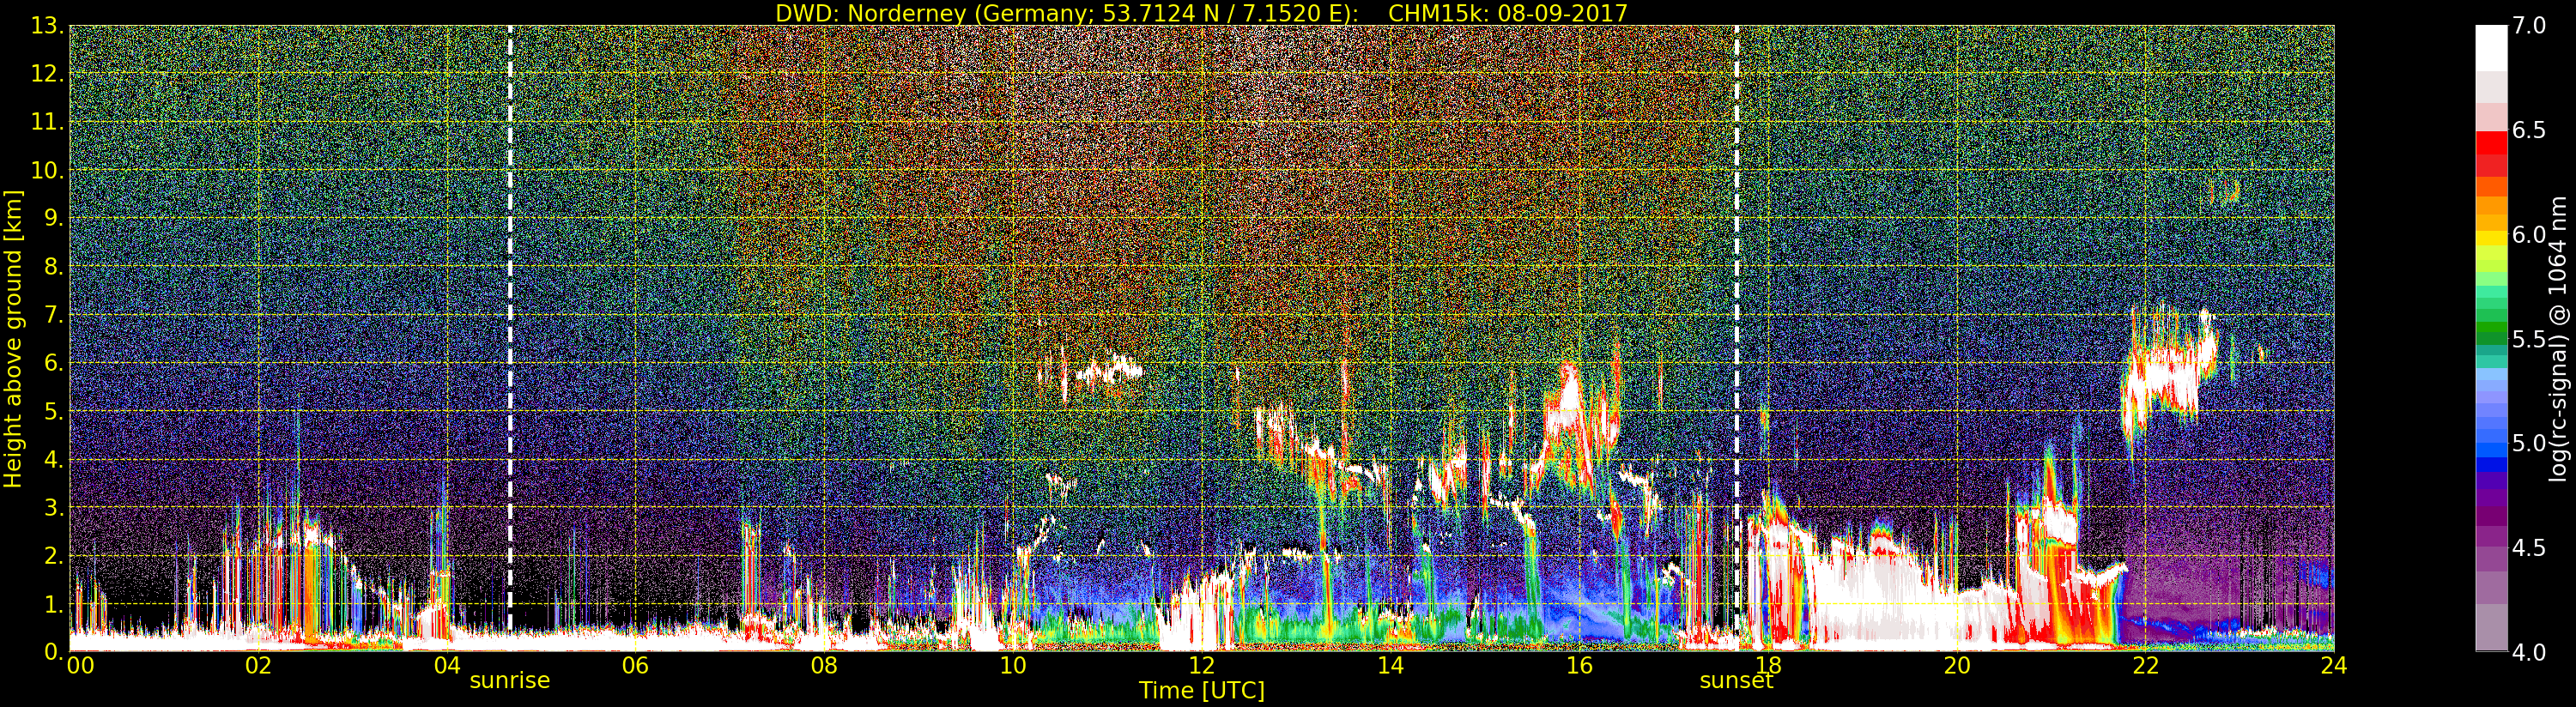Click the '3.' tick on the height axis
The image size is (2576, 707).
pyautogui.click(x=54, y=507)
